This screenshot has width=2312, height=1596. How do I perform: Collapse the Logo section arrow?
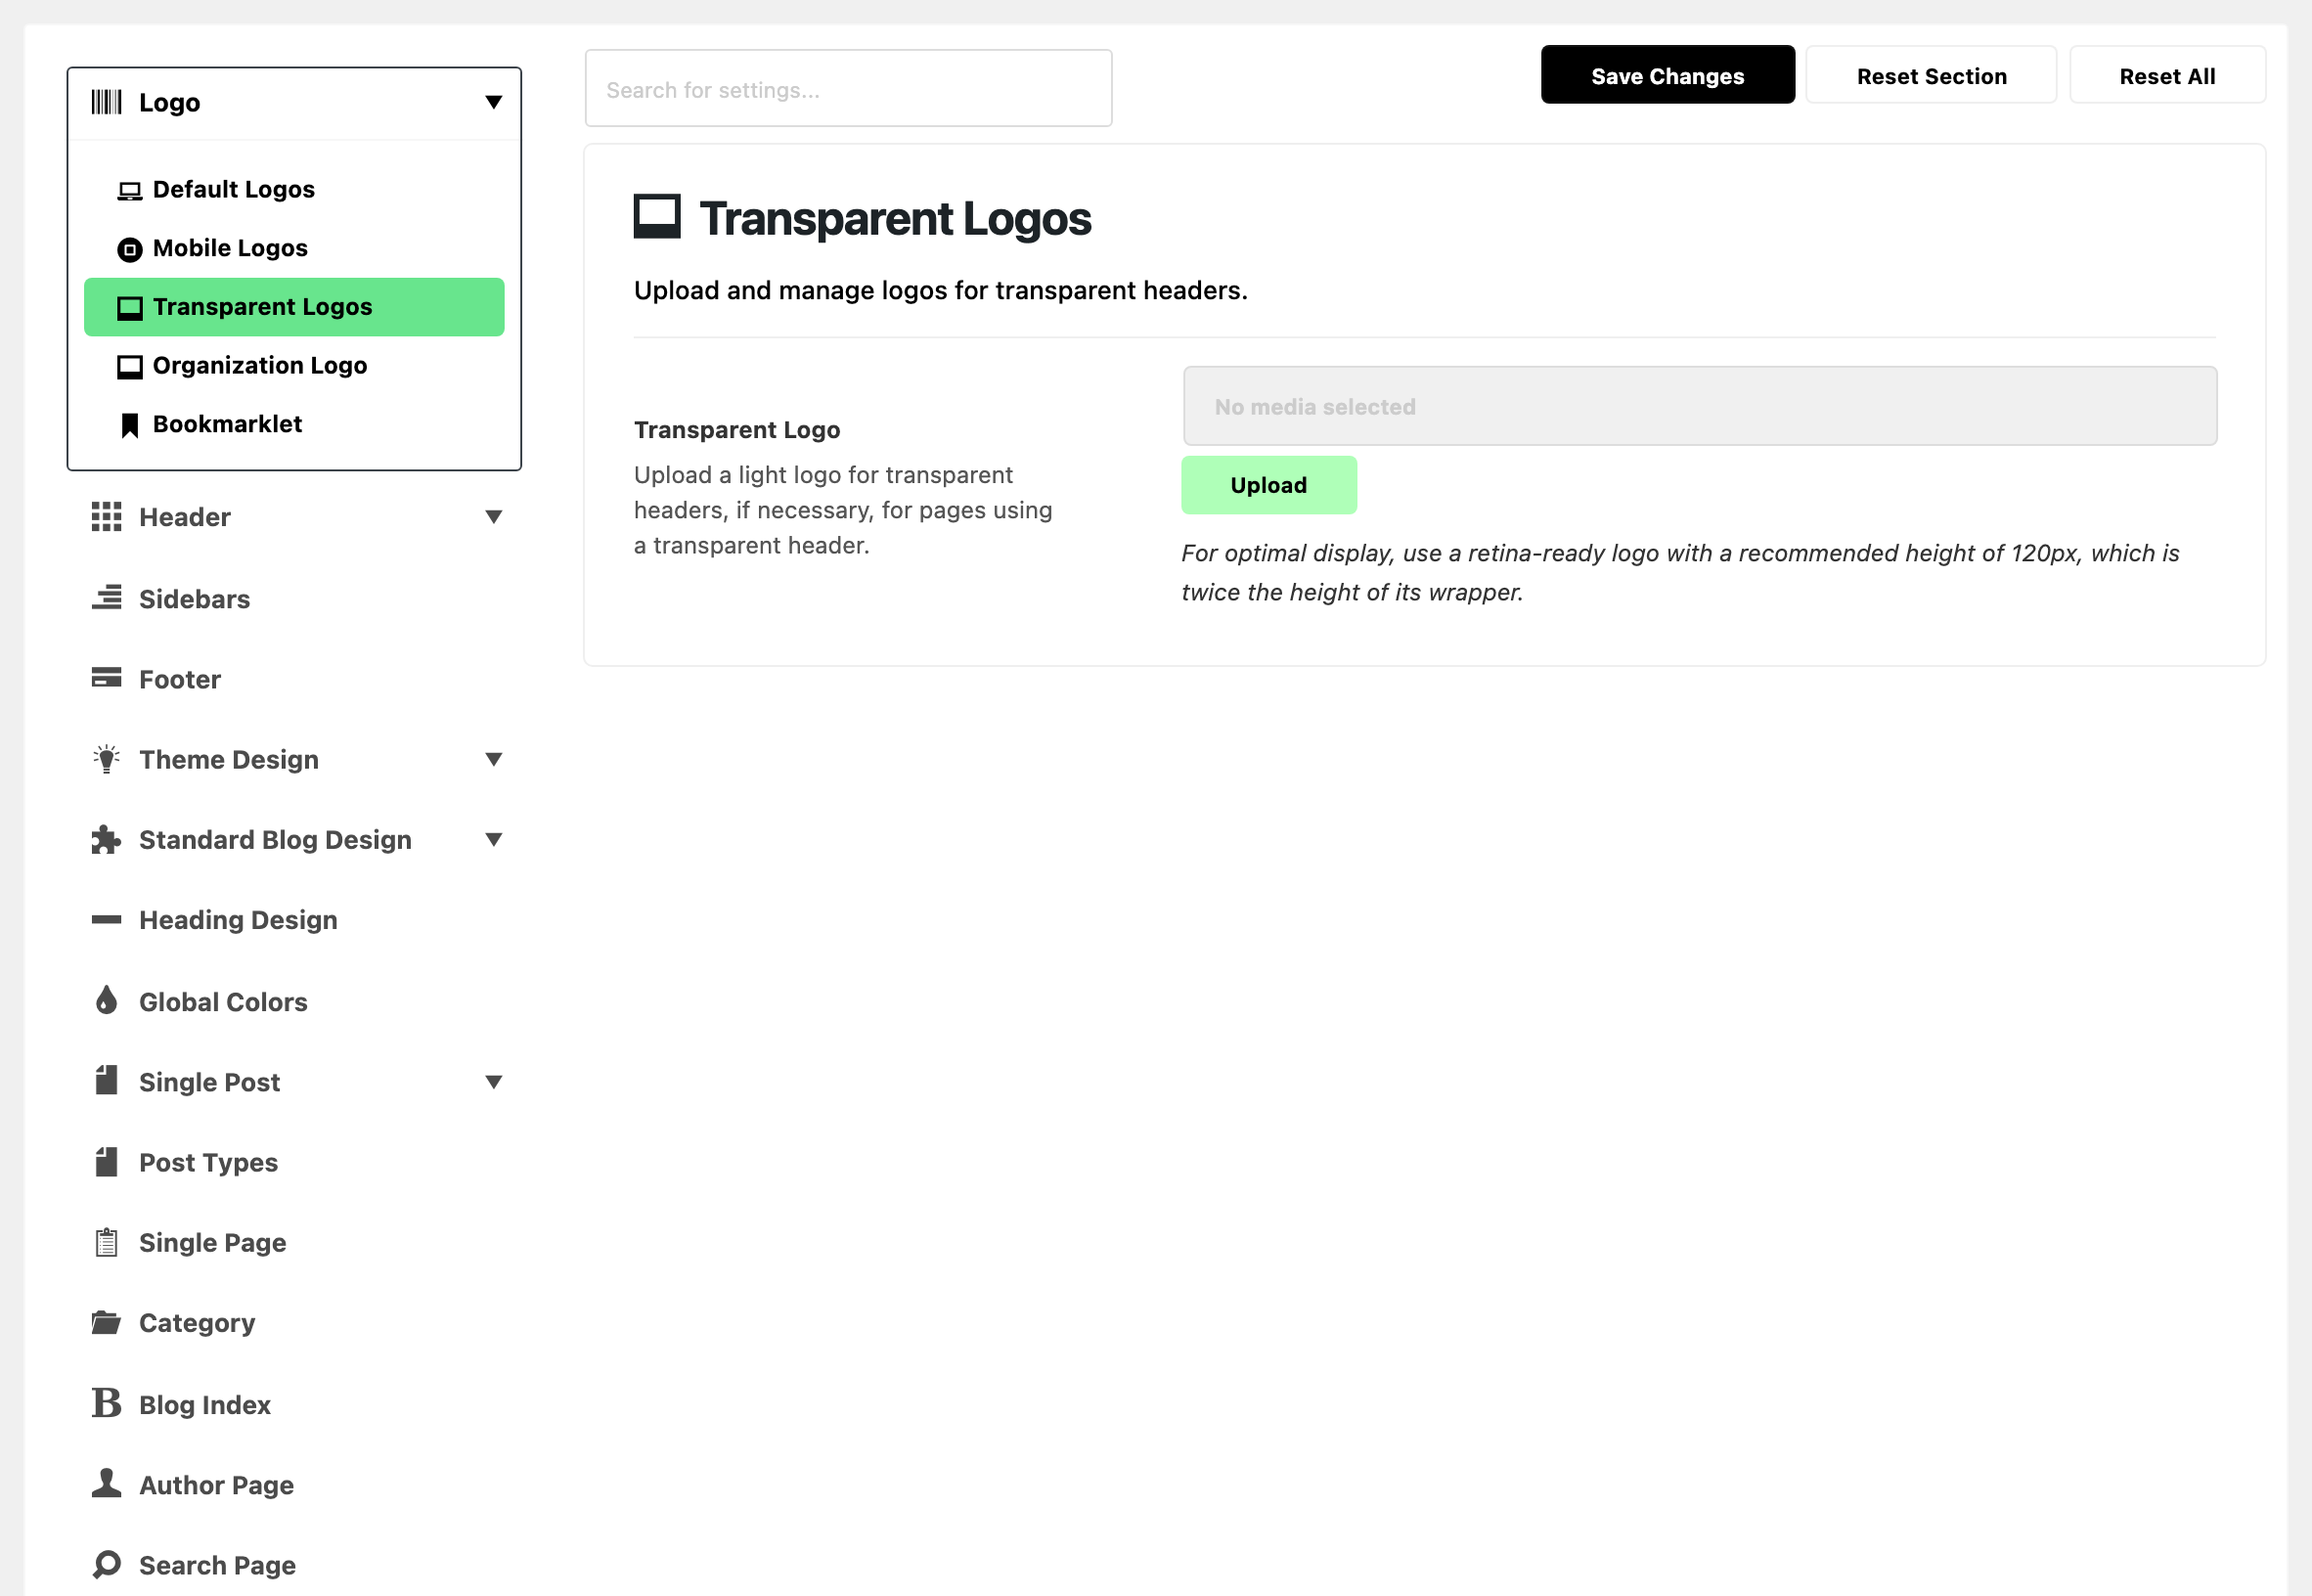(494, 102)
